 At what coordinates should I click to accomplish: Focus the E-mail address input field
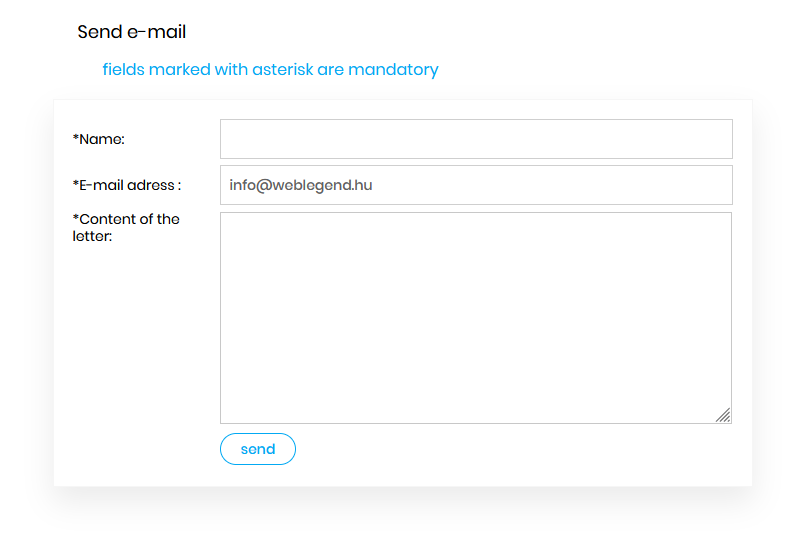[476, 185]
